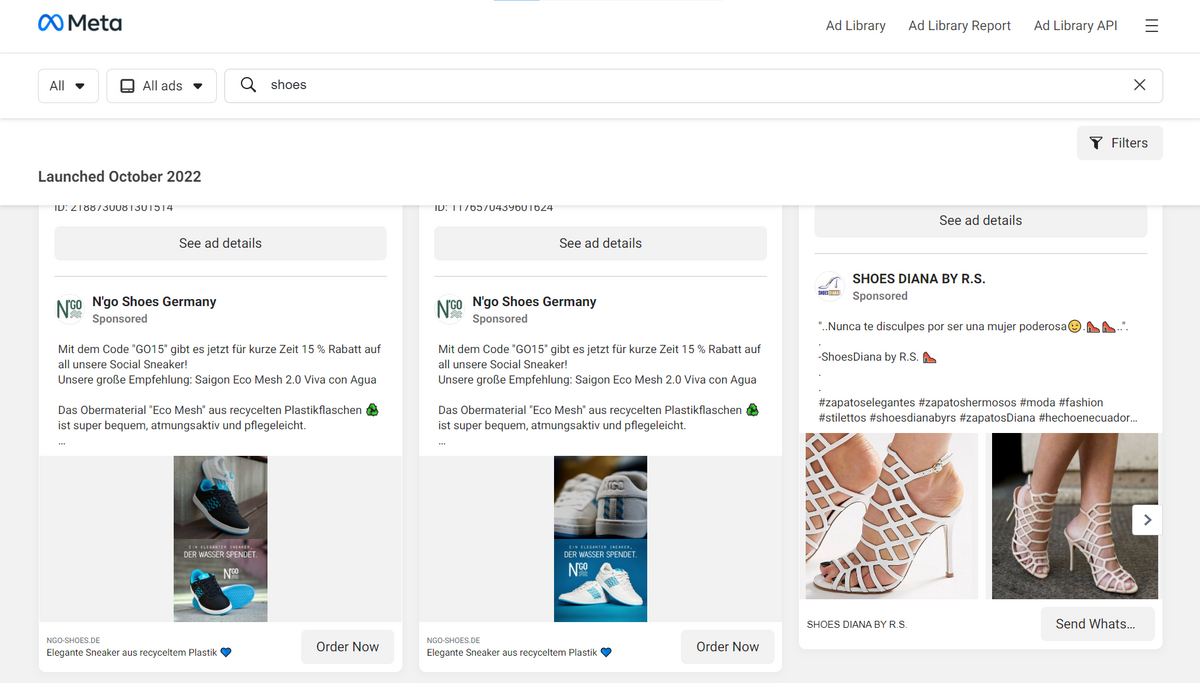Open the Ad Library Report page
This screenshot has height=683, width=1200.
[959, 25]
